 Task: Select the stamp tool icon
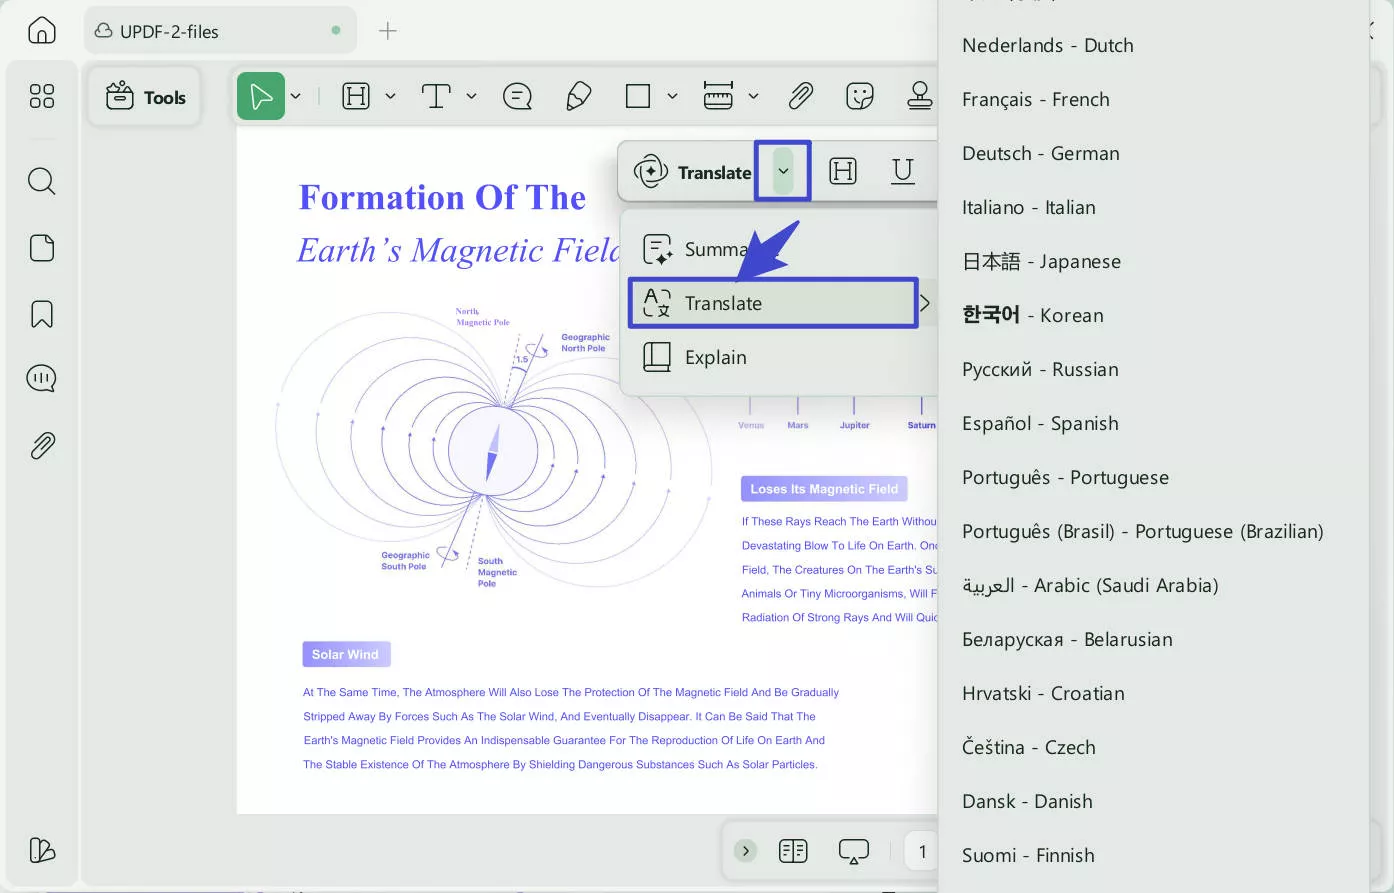919,96
